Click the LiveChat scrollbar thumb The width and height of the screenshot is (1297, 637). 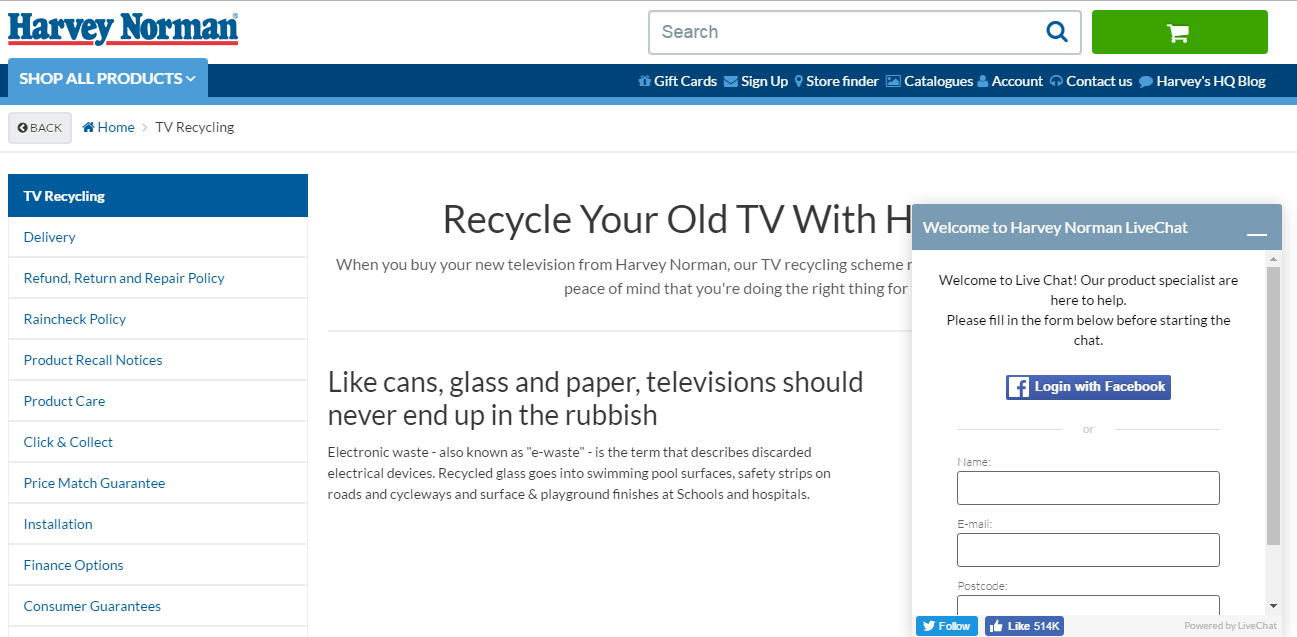[x=1273, y=405]
